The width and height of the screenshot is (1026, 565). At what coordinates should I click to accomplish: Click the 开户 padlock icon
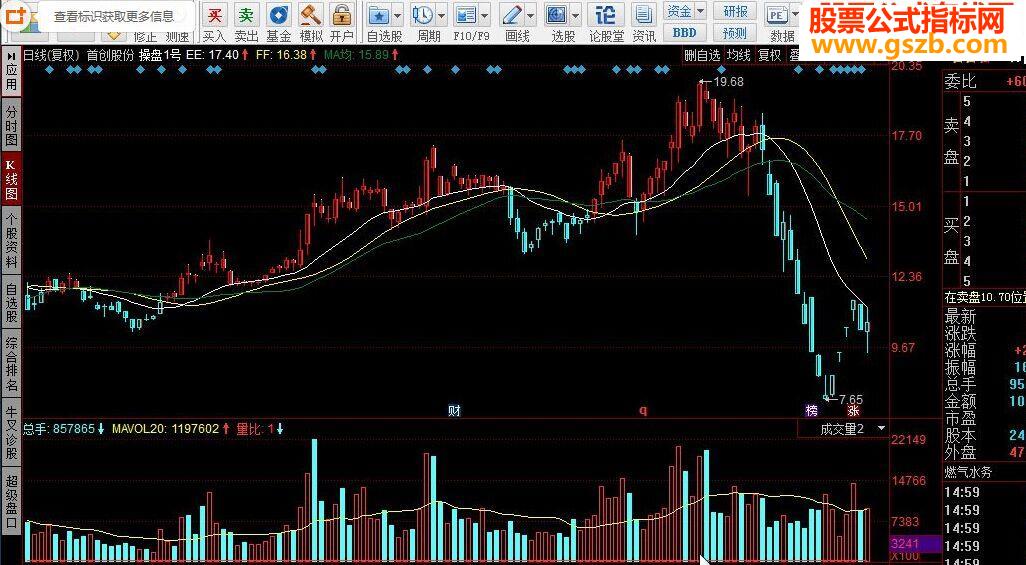point(341,14)
